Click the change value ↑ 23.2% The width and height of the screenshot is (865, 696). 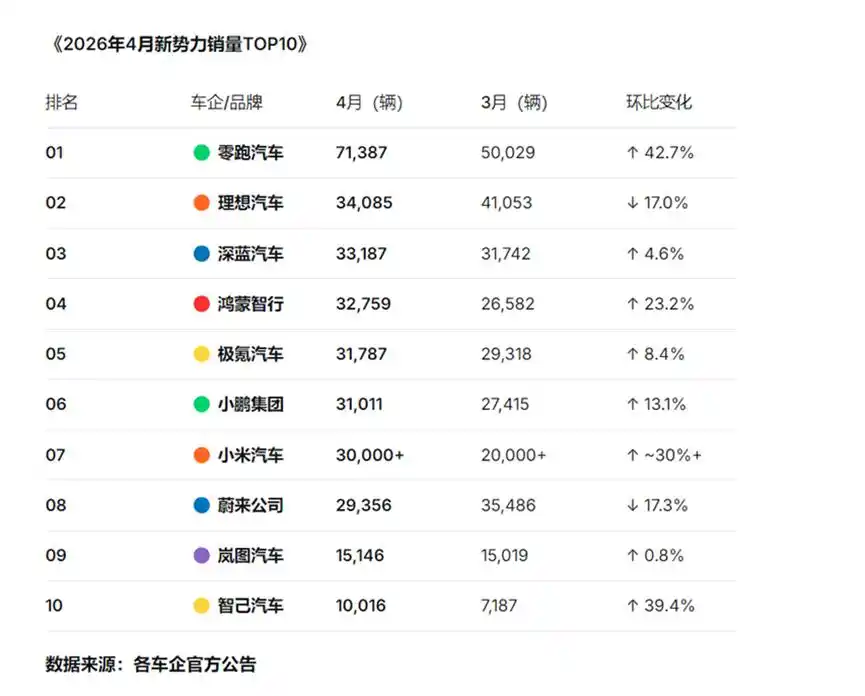[660, 303]
